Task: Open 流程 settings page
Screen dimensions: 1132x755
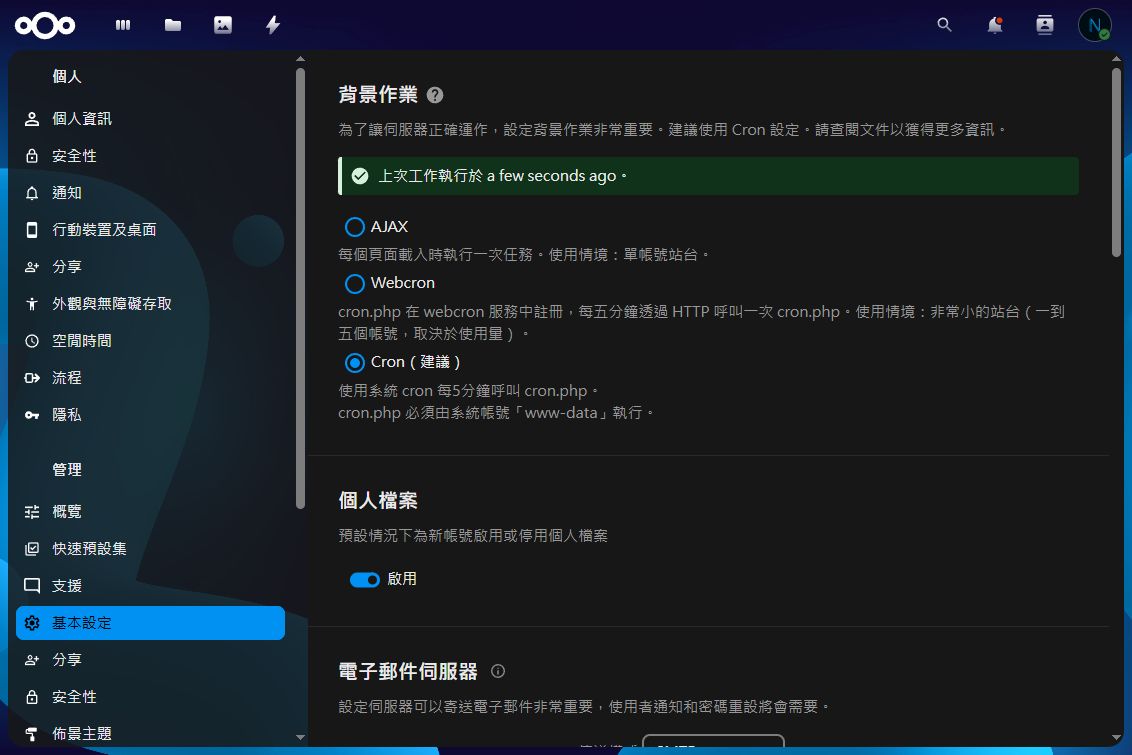Action: [150, 378]
